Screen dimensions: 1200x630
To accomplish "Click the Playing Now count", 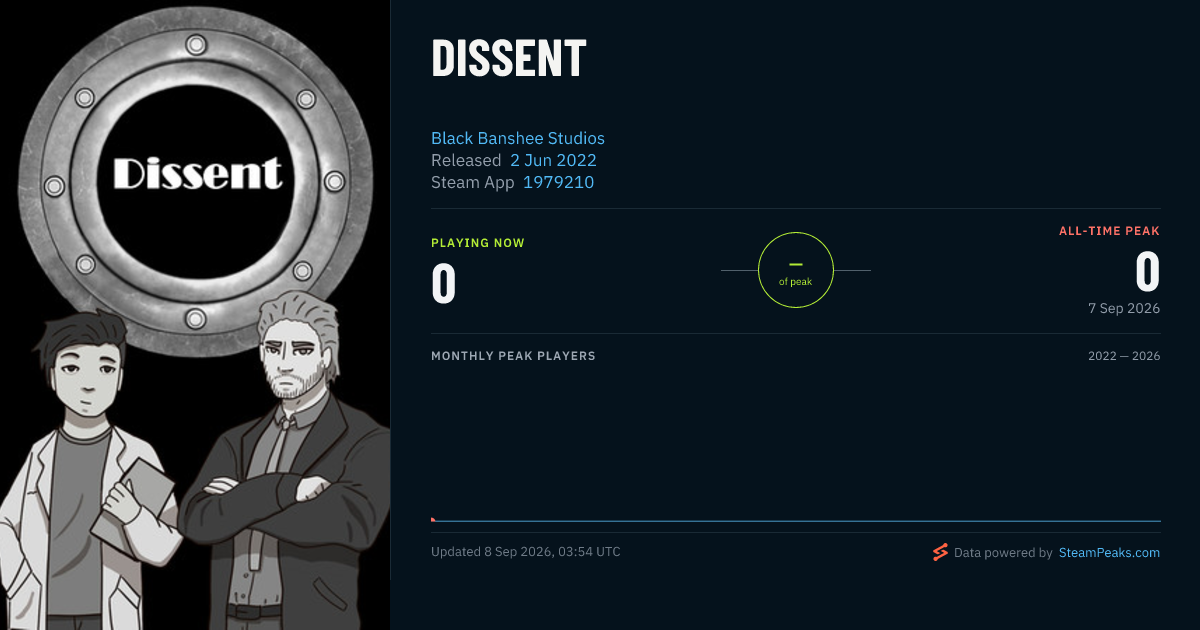I will click(x=444, y=283).
